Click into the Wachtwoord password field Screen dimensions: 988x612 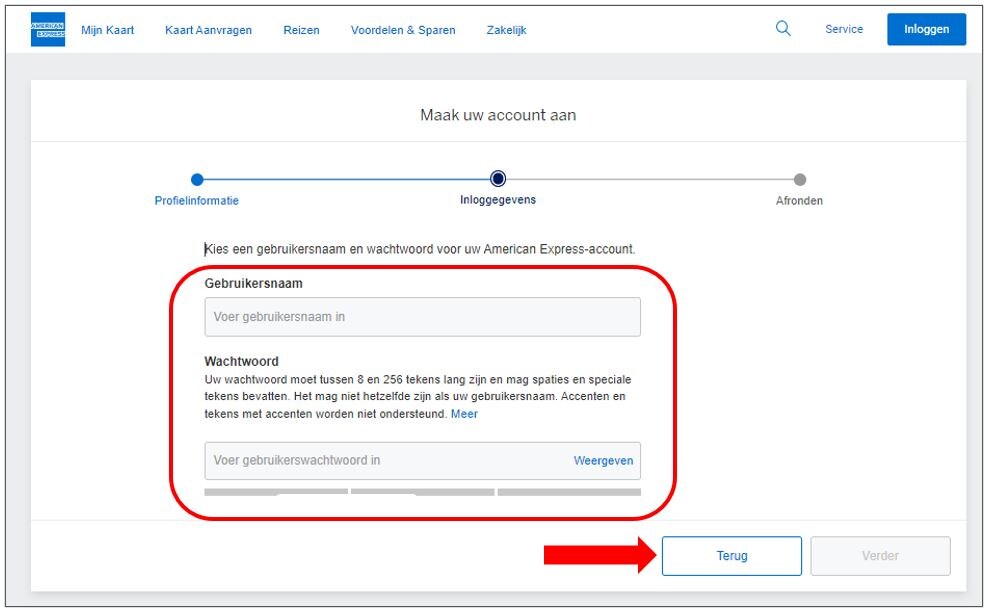click(x=385, y=461)
